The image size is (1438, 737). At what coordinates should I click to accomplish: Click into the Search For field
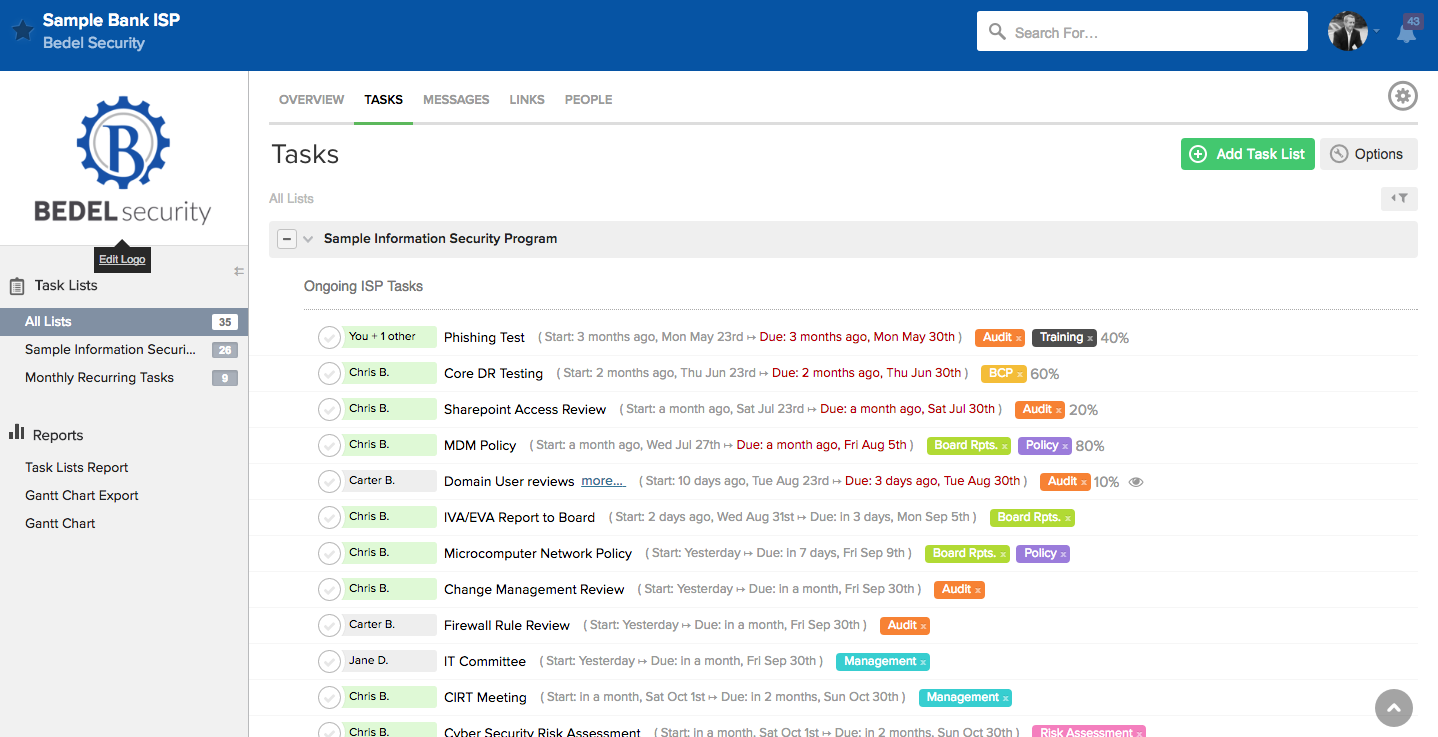(1142, 32)
